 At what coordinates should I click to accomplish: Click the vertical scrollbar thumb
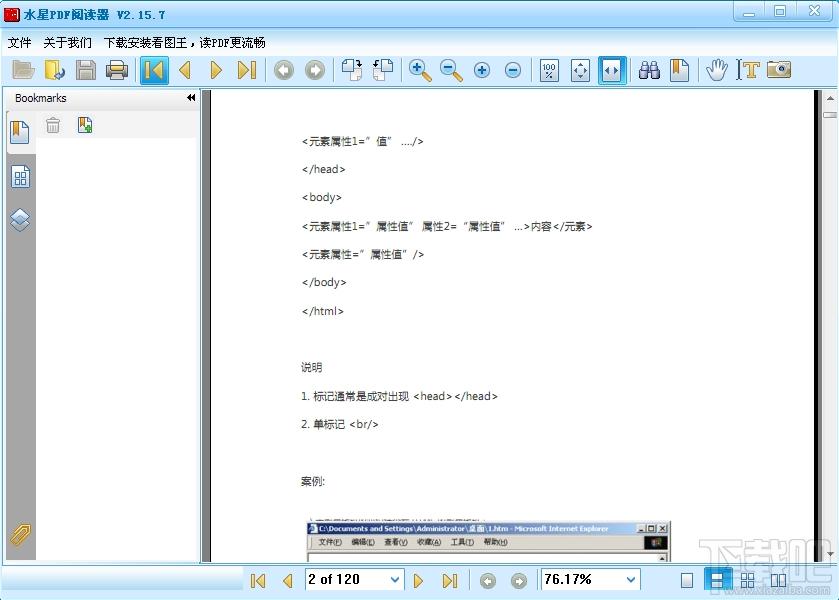(x=830, y=115)
